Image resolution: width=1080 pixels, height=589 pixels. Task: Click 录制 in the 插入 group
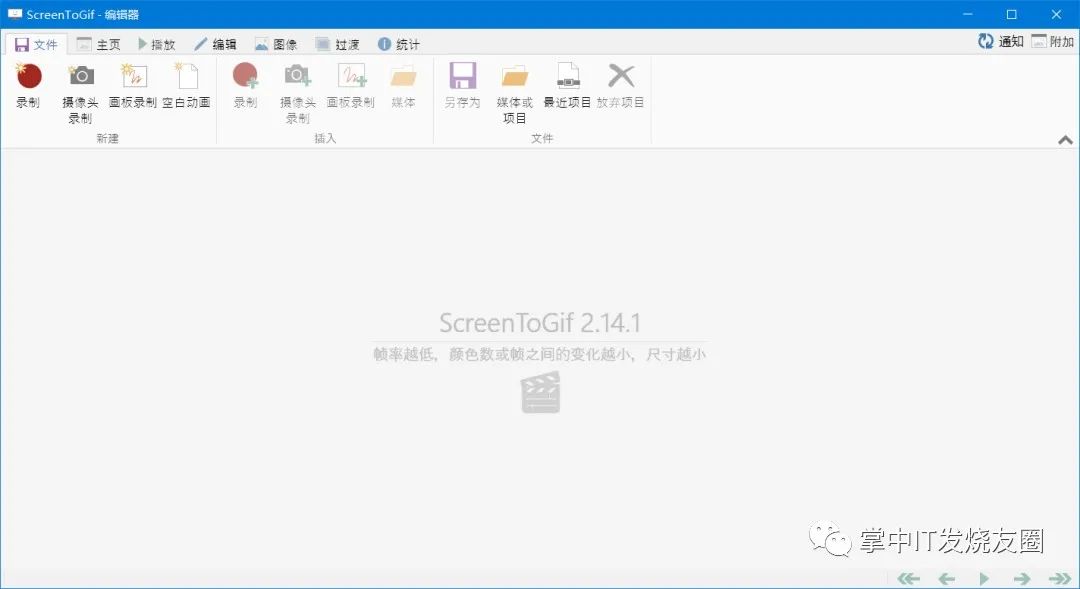click(x=245, y=86)
